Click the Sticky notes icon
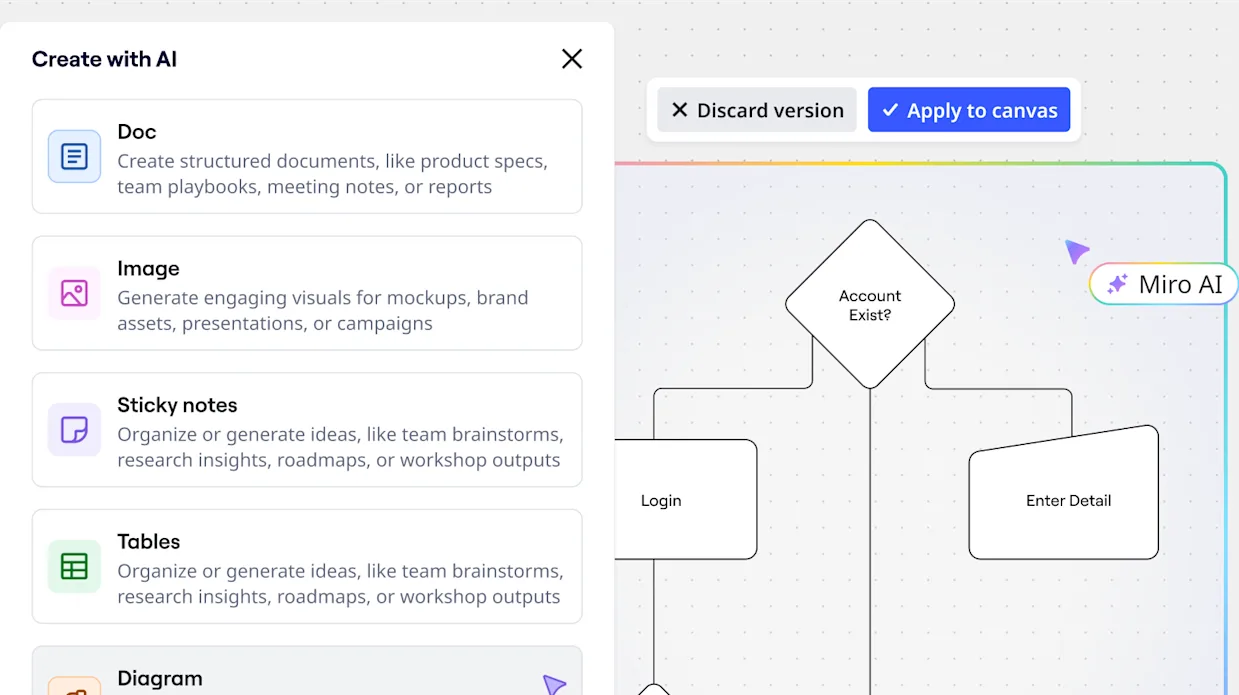The image size is (1239, 695). [74, 430]
